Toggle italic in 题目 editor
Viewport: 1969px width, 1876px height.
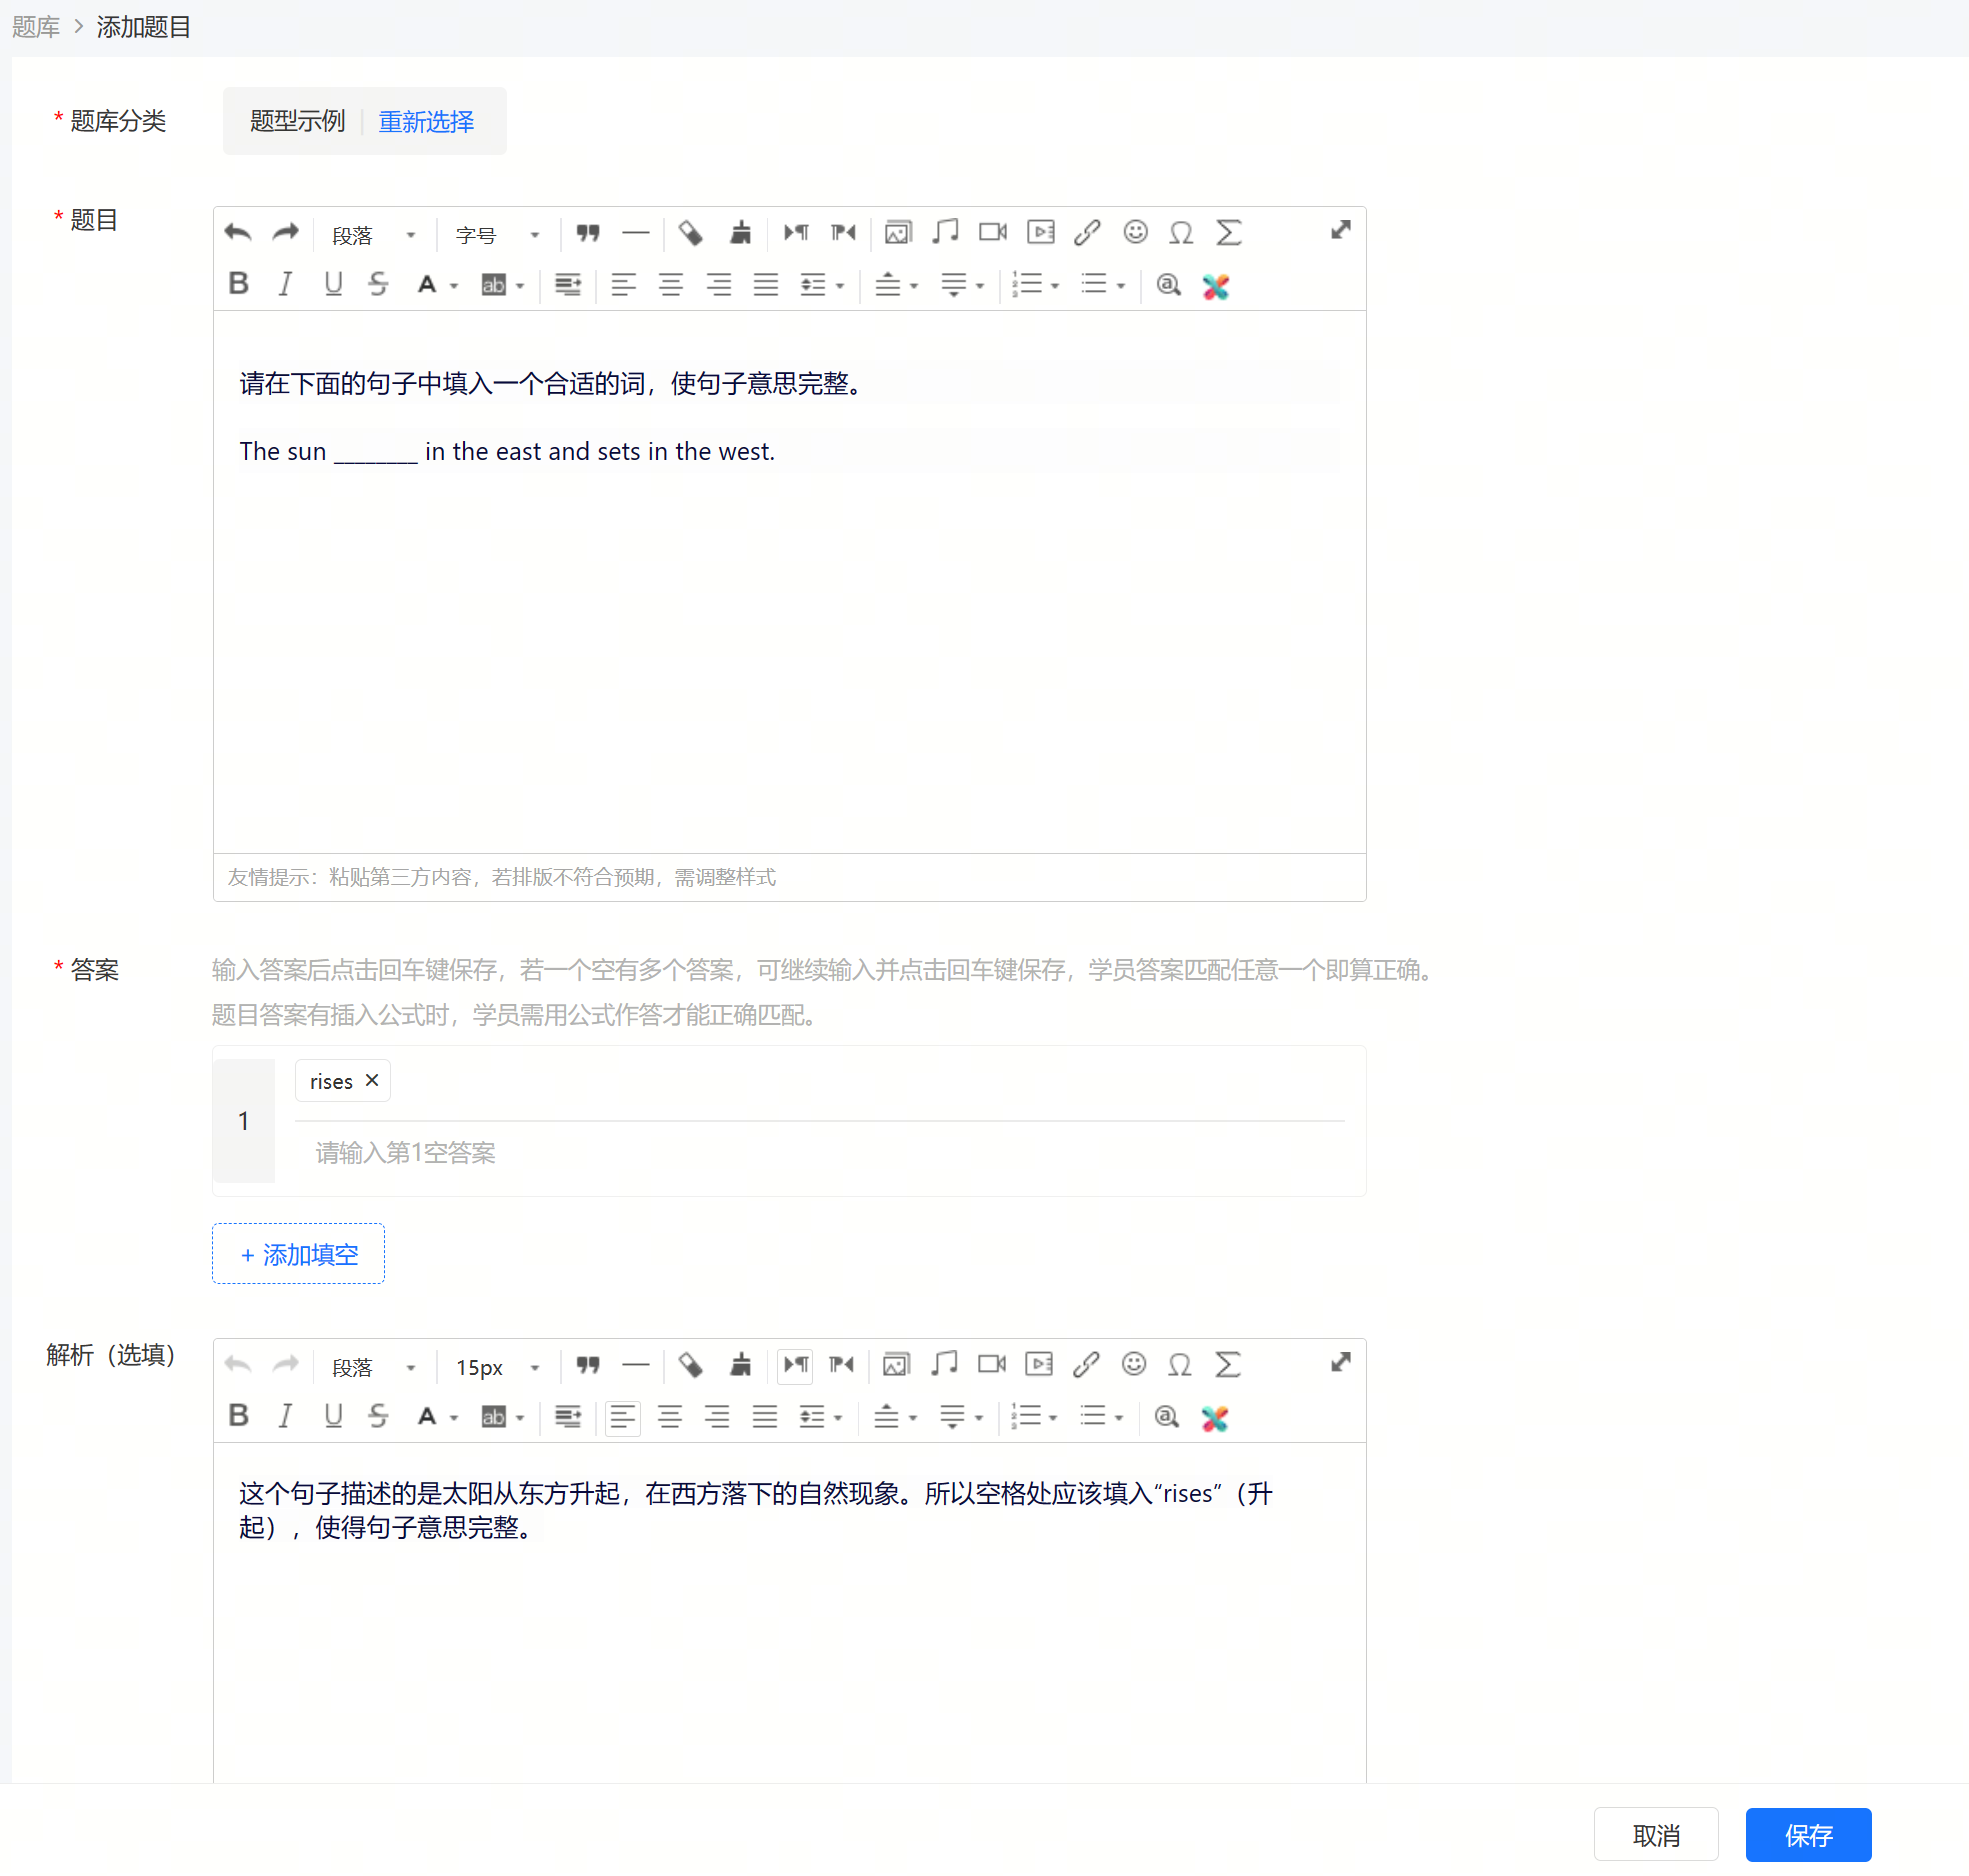[286, 284]
